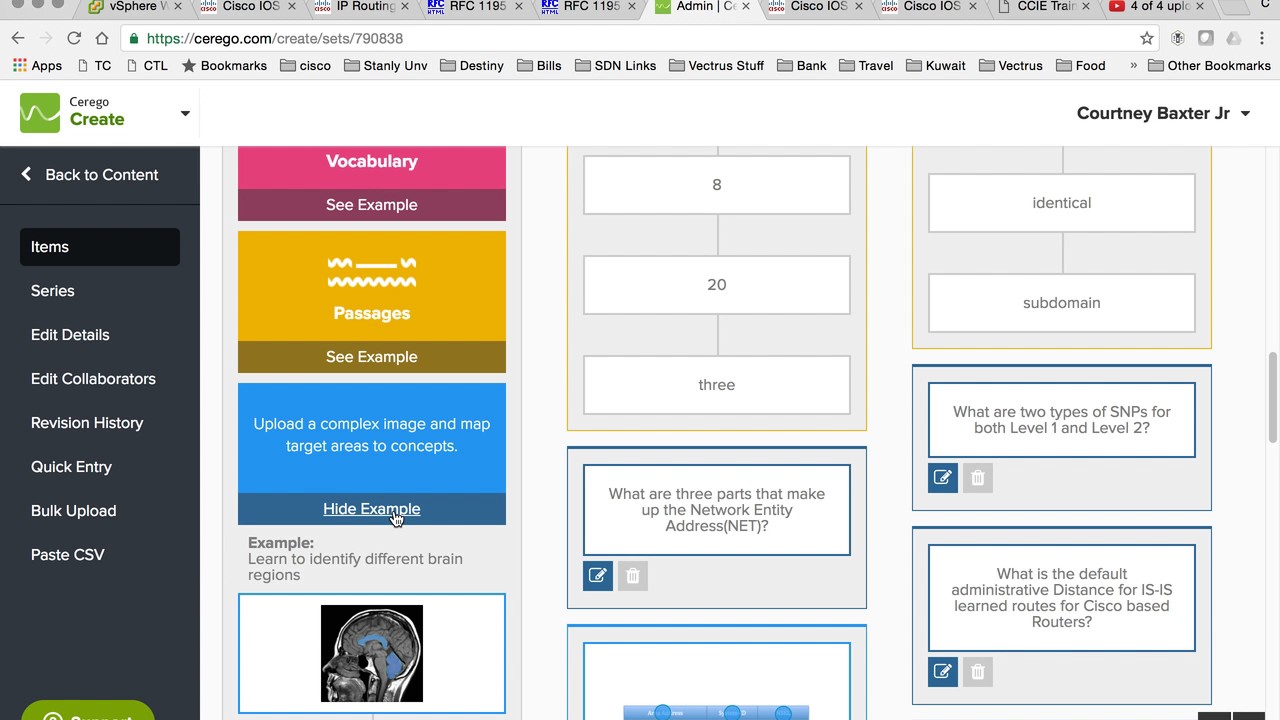Edit the two types of SNPs question

[943, 478]
